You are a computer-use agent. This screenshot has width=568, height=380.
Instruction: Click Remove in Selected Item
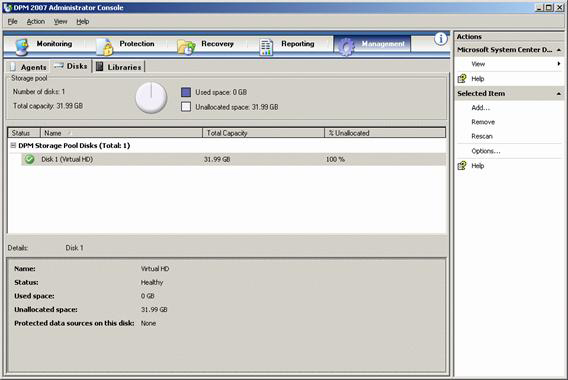pyautogui.click(x=483, y=122)
